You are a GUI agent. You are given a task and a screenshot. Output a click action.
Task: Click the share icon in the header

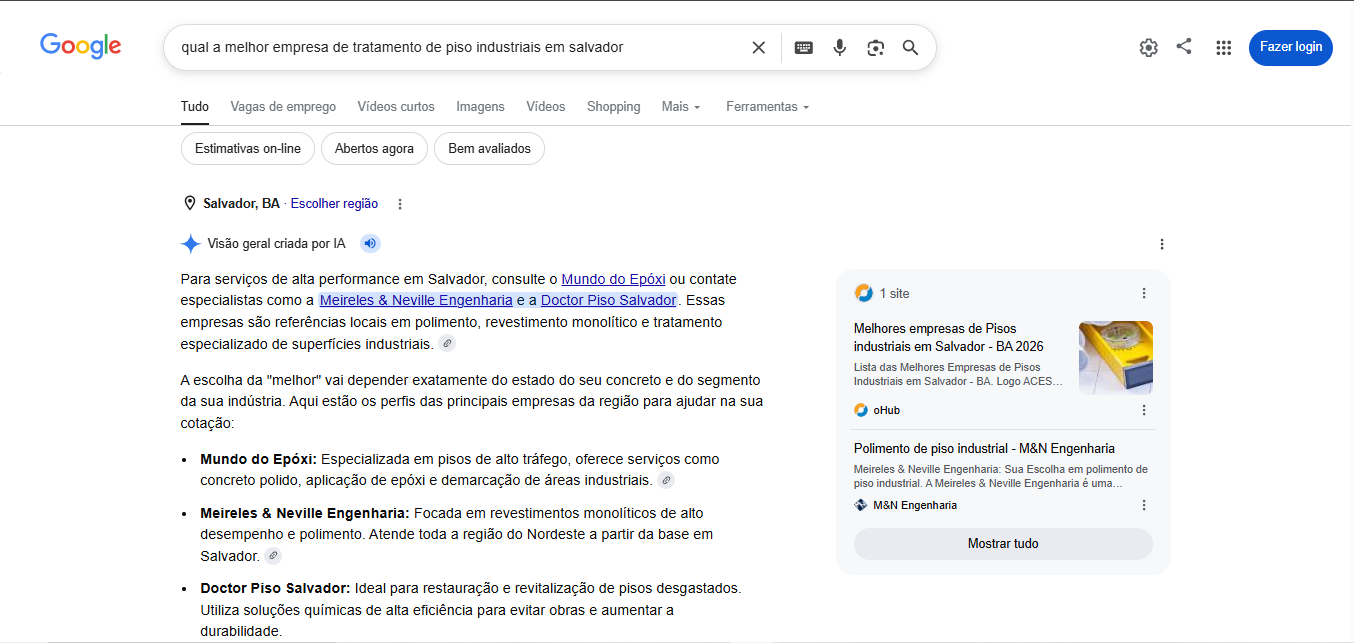(1184, 46)
